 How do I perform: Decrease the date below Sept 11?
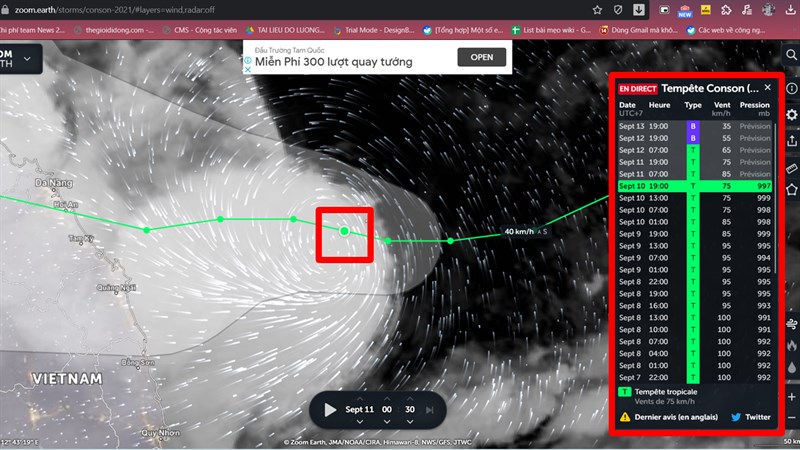click(x=360, y=421)
